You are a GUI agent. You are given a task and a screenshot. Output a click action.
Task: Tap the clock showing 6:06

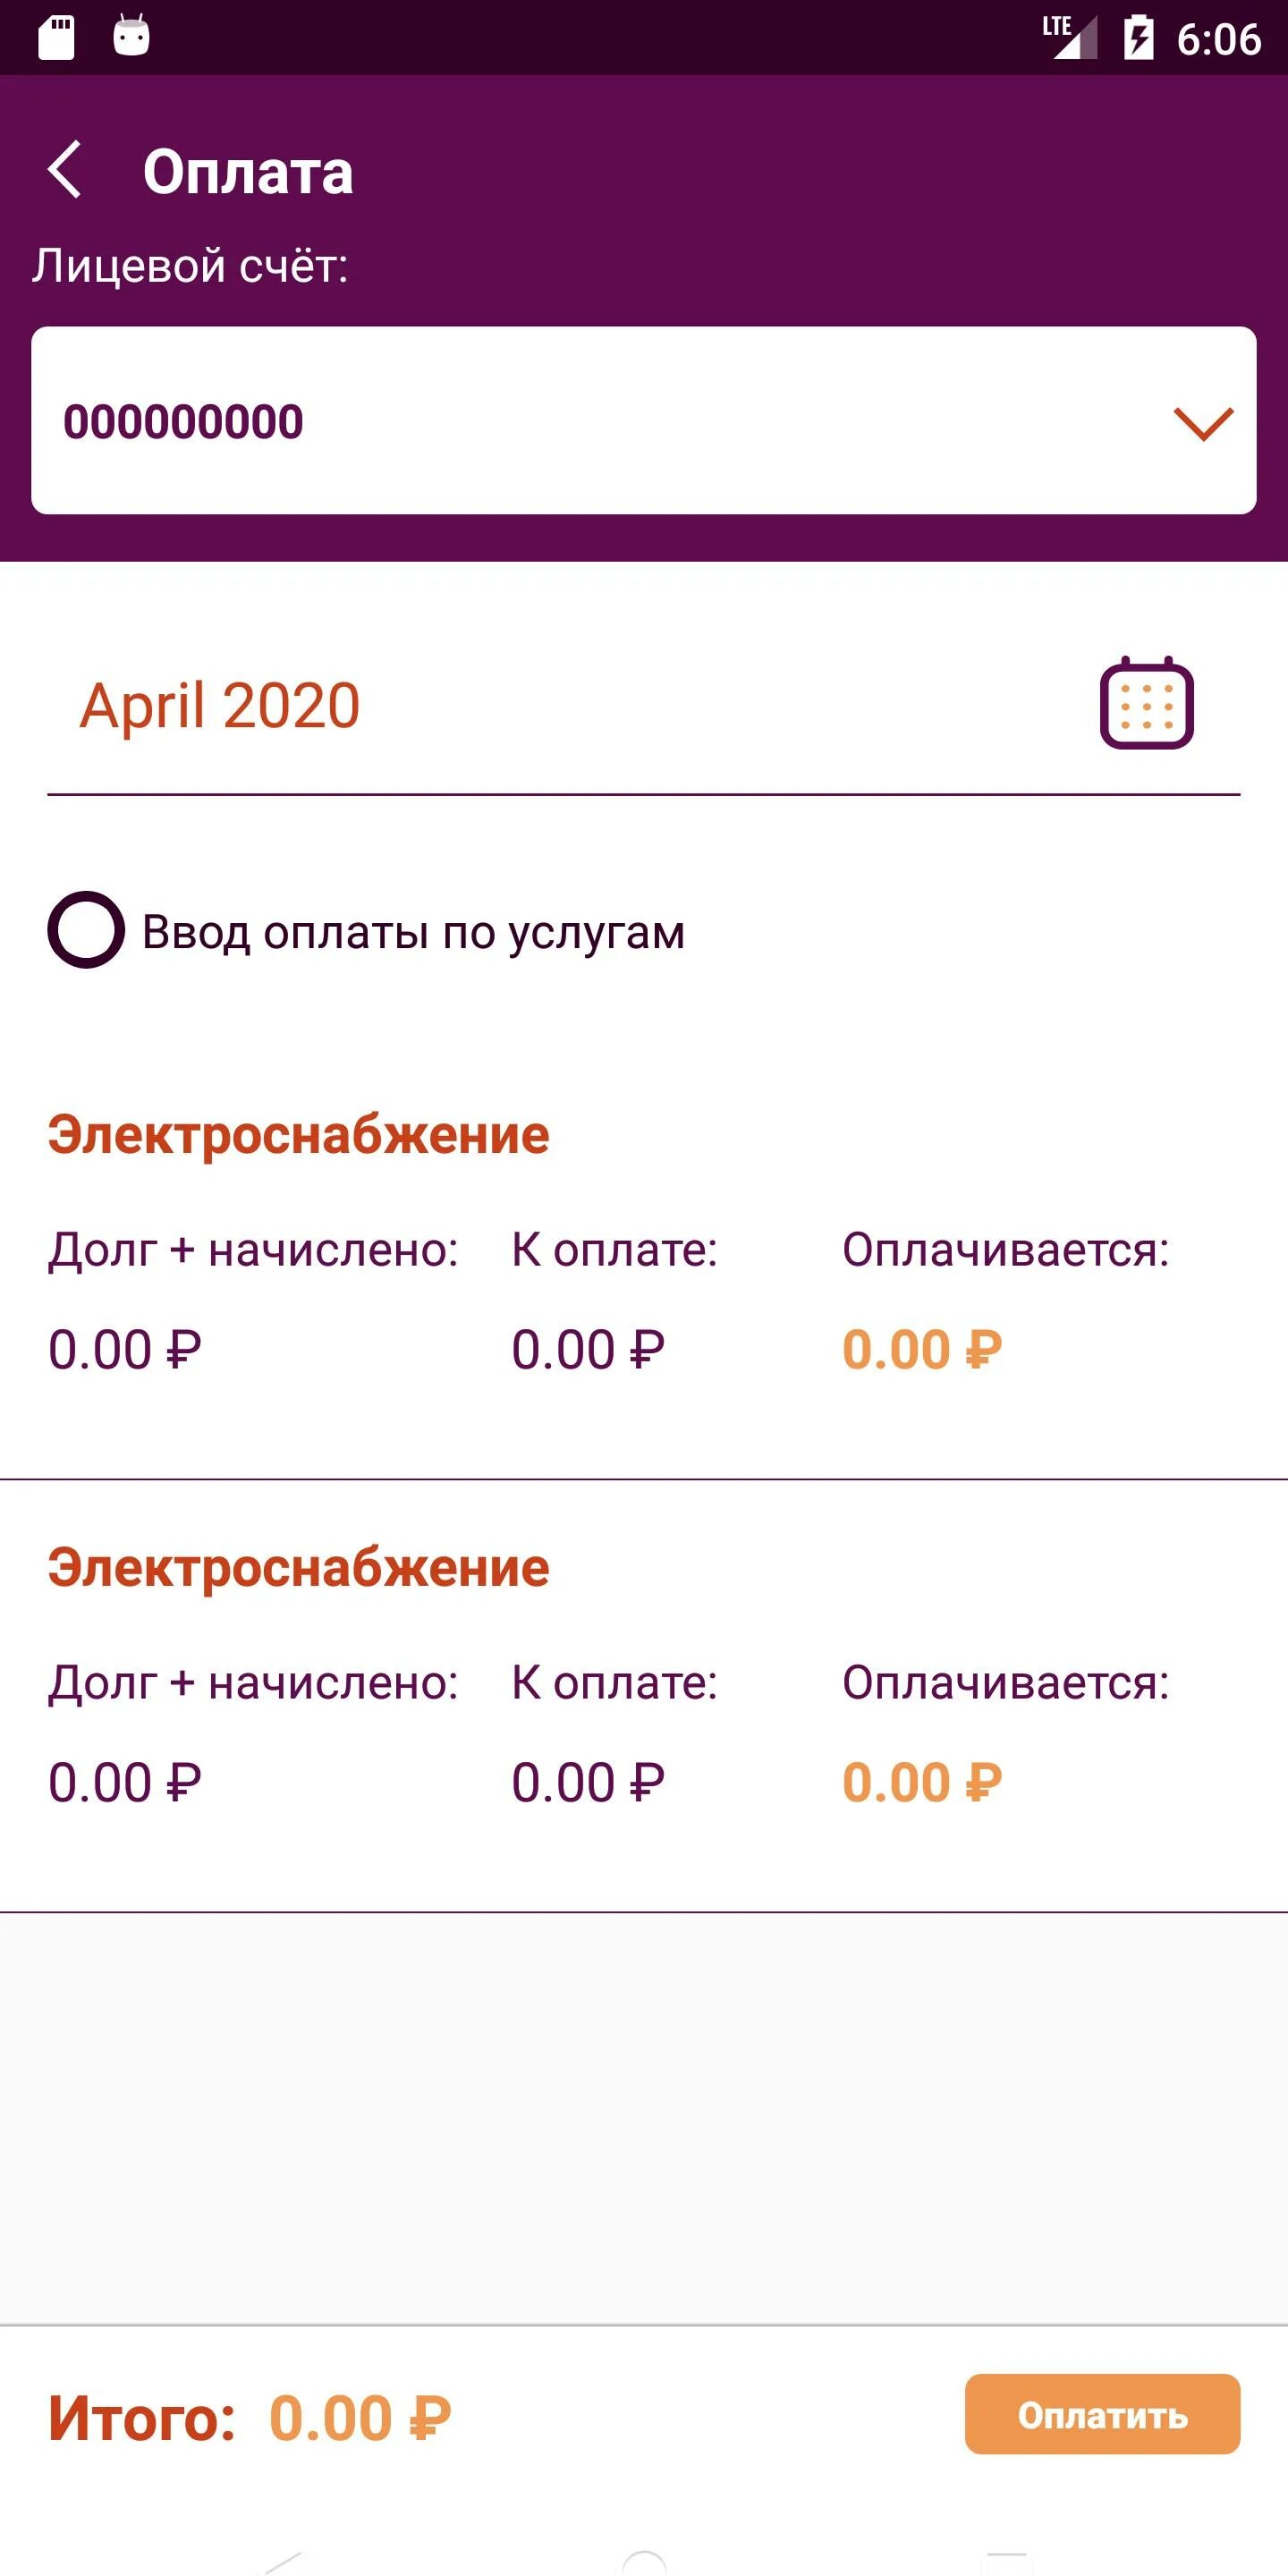(x=1218, y=40)
